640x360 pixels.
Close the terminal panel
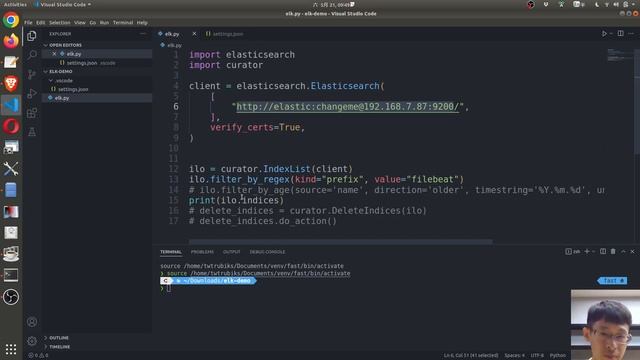coord(632,251)
